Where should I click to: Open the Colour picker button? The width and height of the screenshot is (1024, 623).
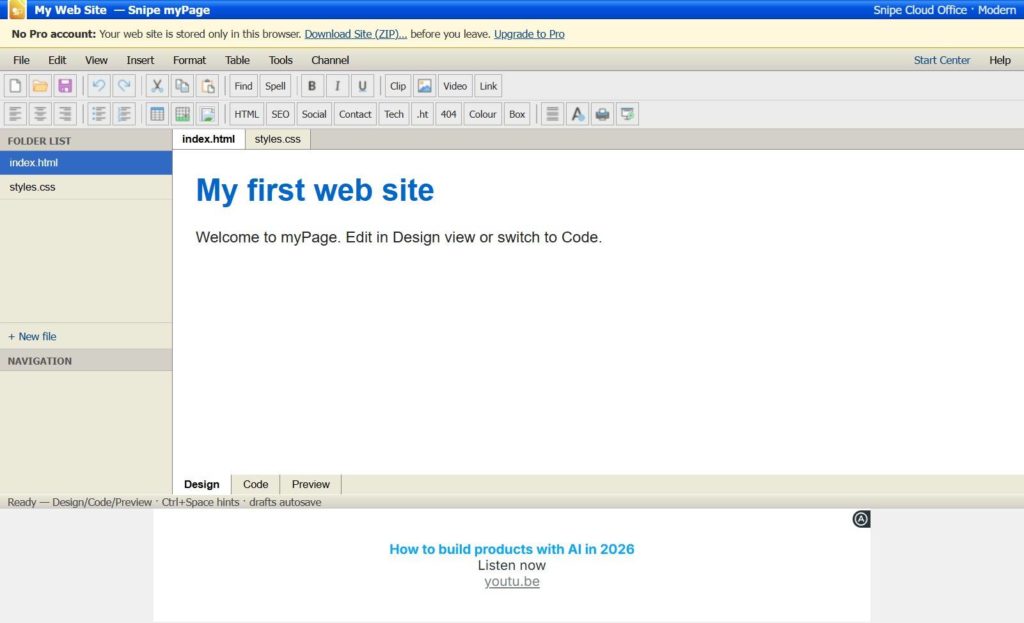click(x=483, y=114)
